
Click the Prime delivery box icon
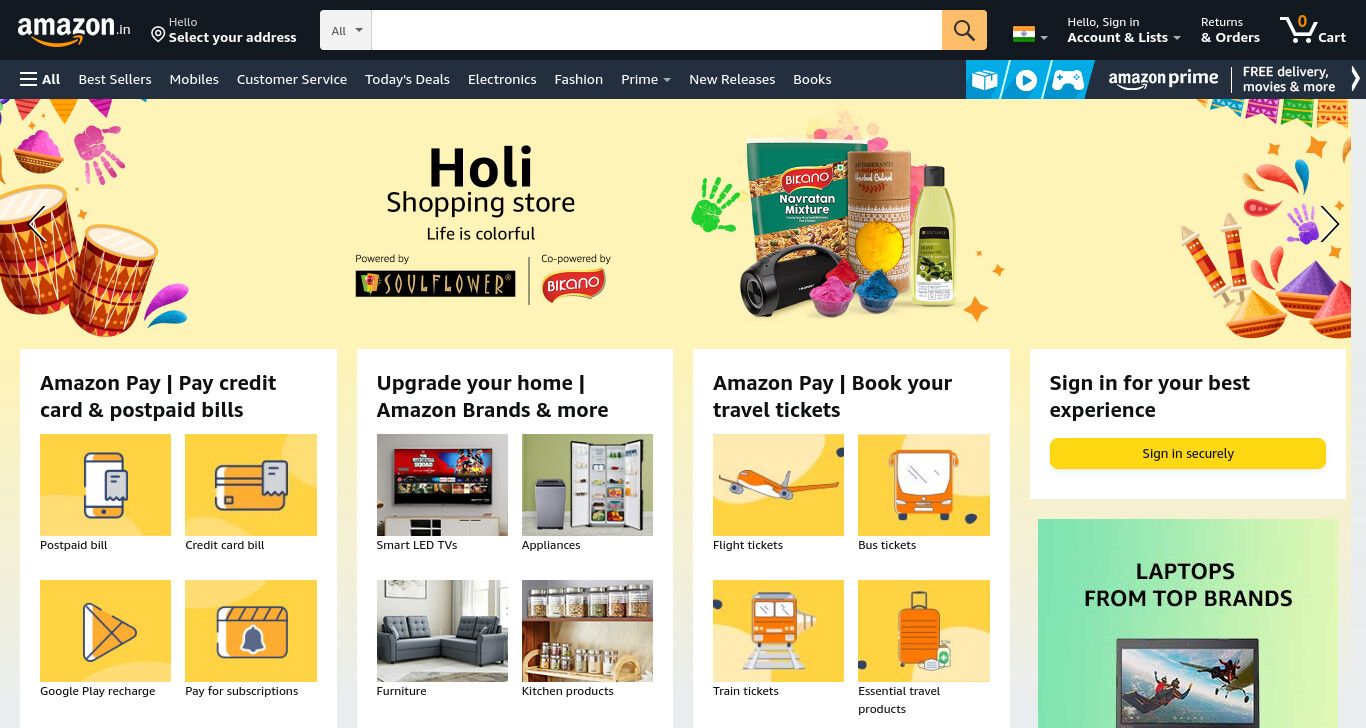coord(984,80)
